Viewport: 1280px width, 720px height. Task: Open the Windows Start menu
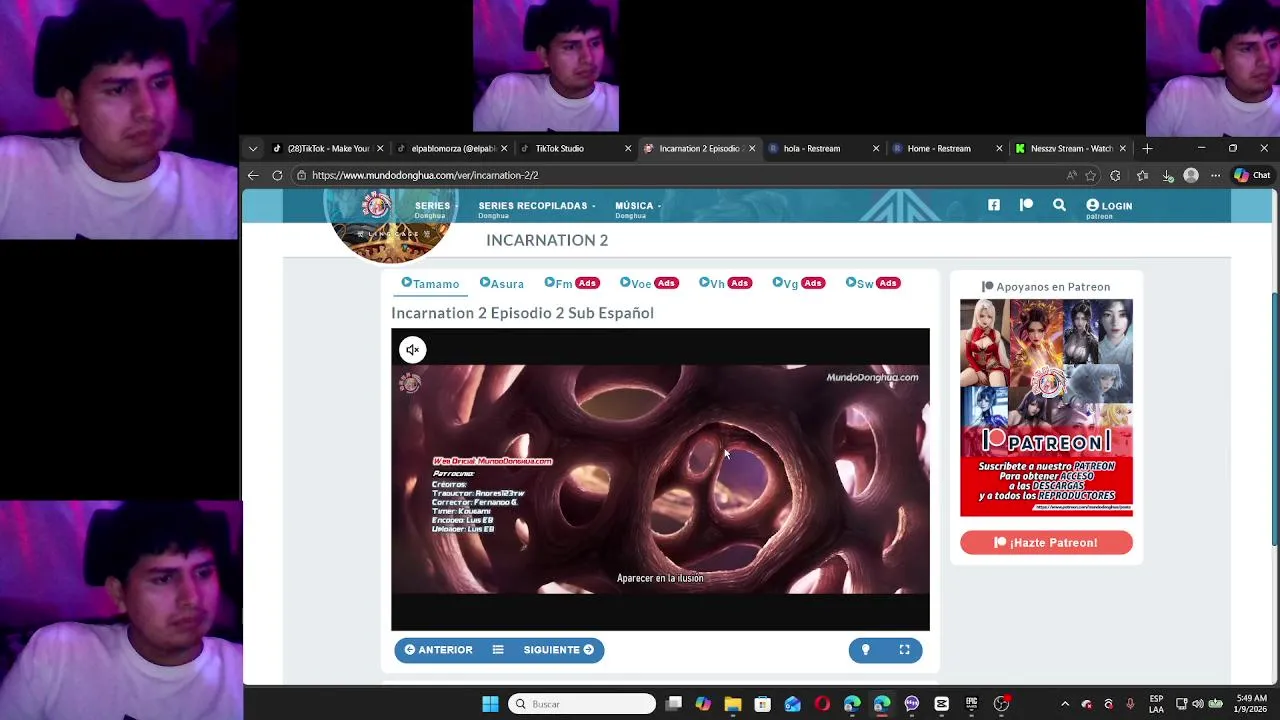[x=490, y=704]
